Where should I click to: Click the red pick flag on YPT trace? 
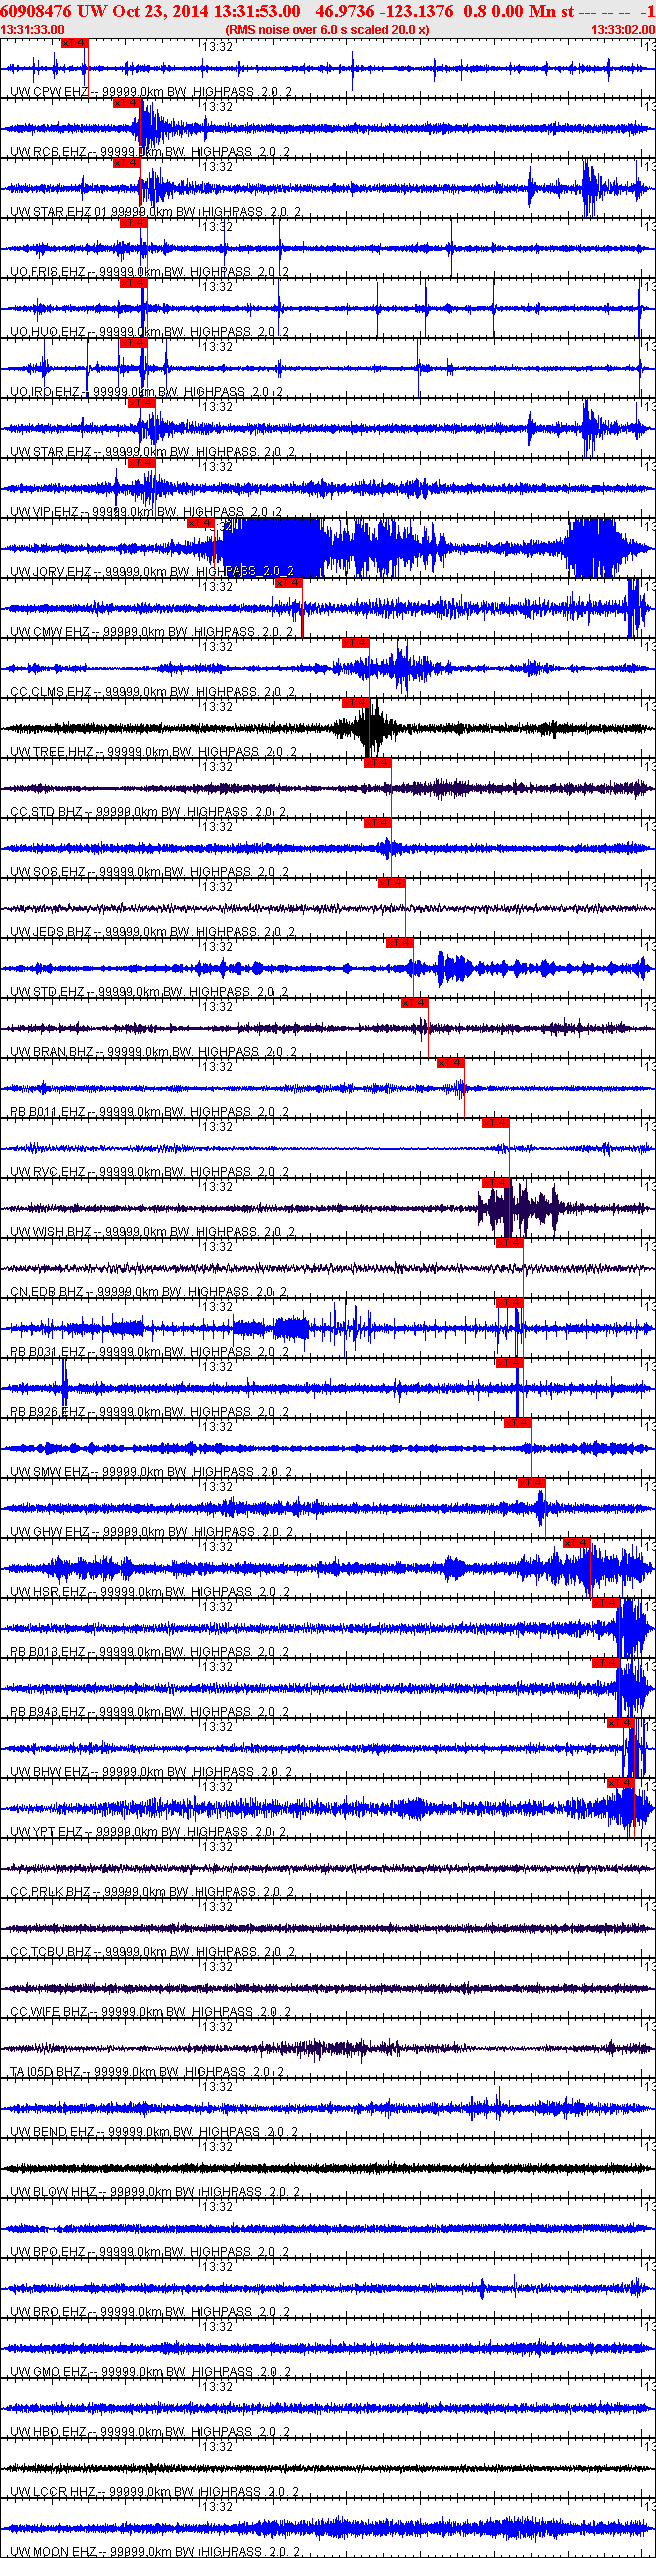pos(620,1783)
